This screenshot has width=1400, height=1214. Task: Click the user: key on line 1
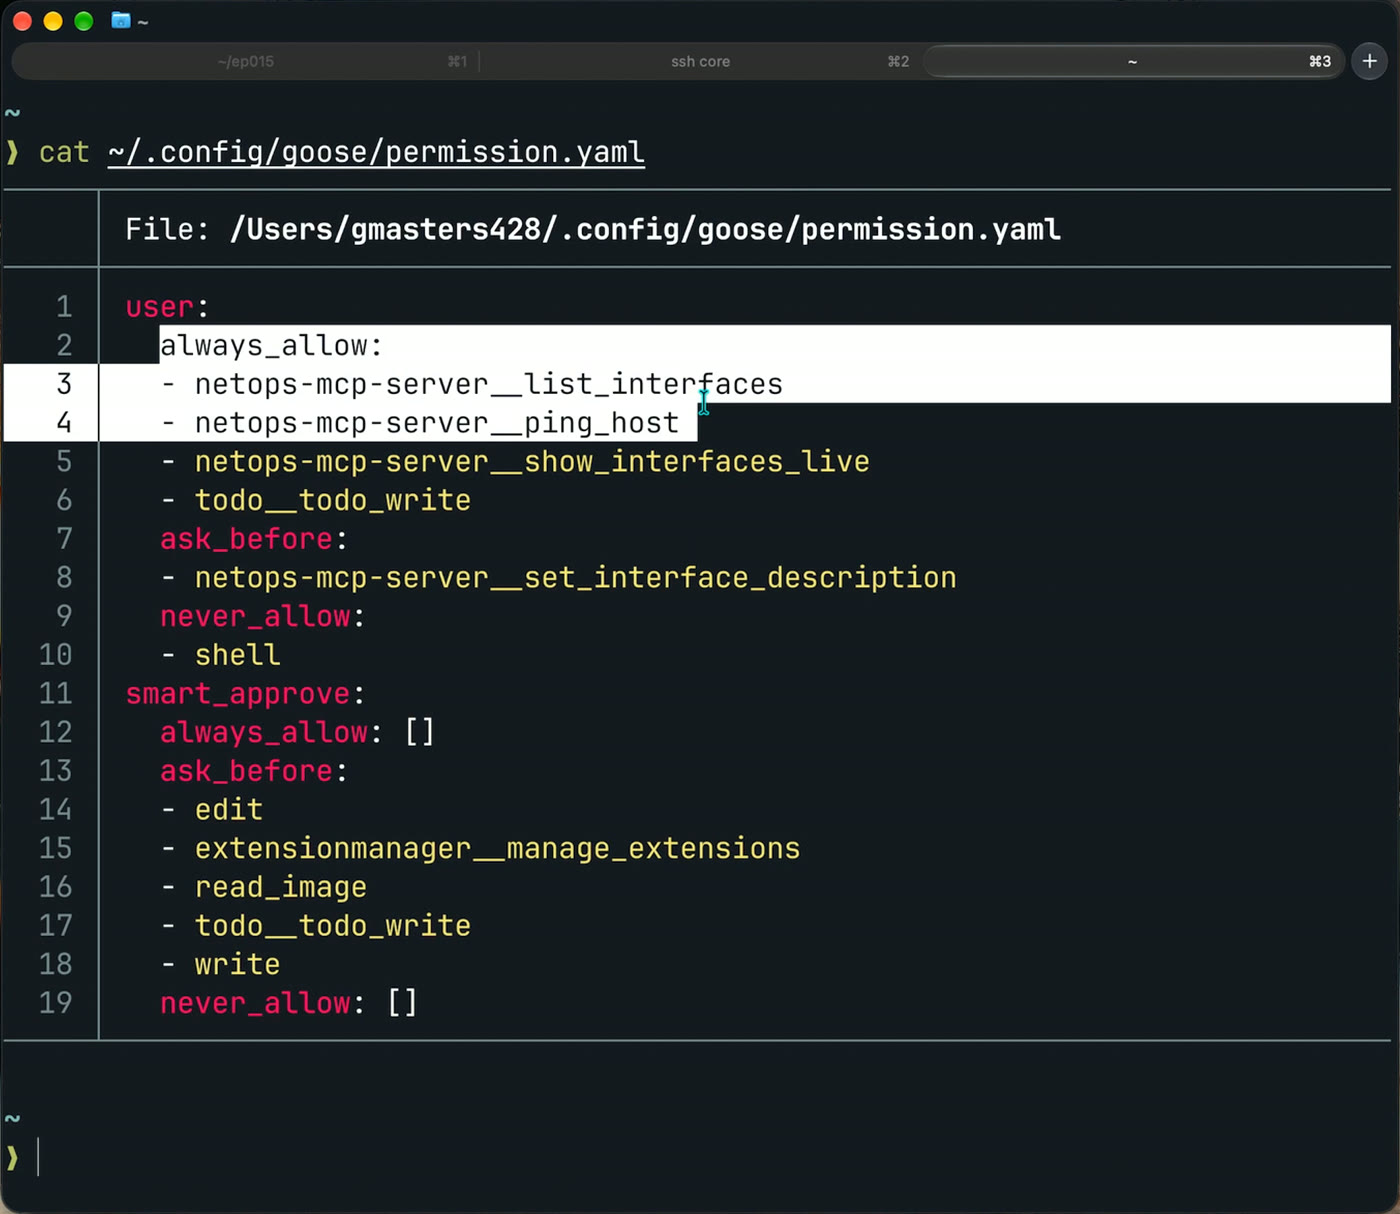click(x=167, y=307)
